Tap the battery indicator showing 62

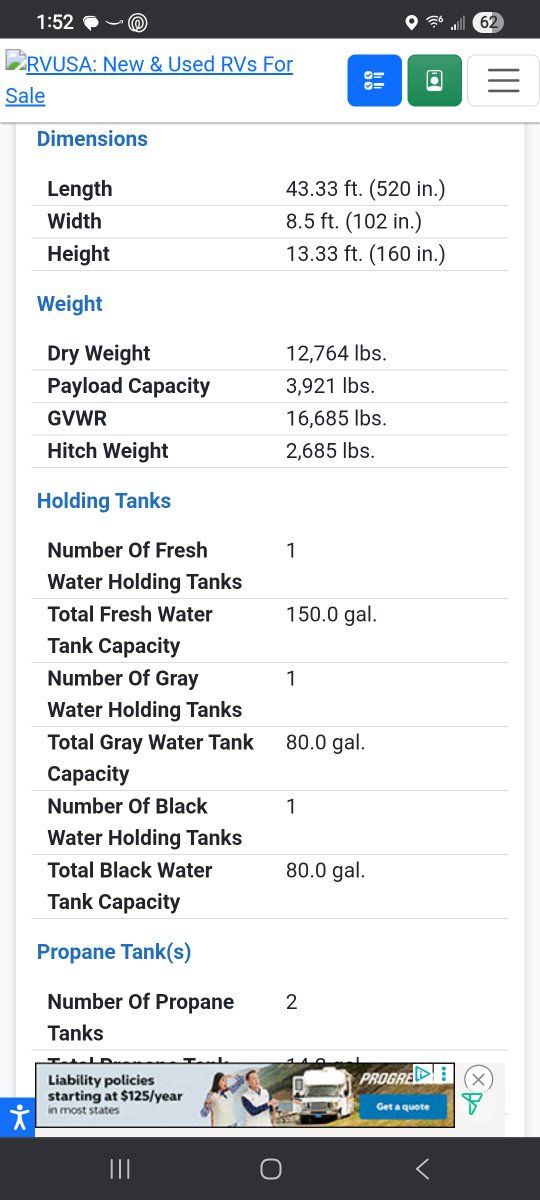pyautogui.click(x=488, y=22)
